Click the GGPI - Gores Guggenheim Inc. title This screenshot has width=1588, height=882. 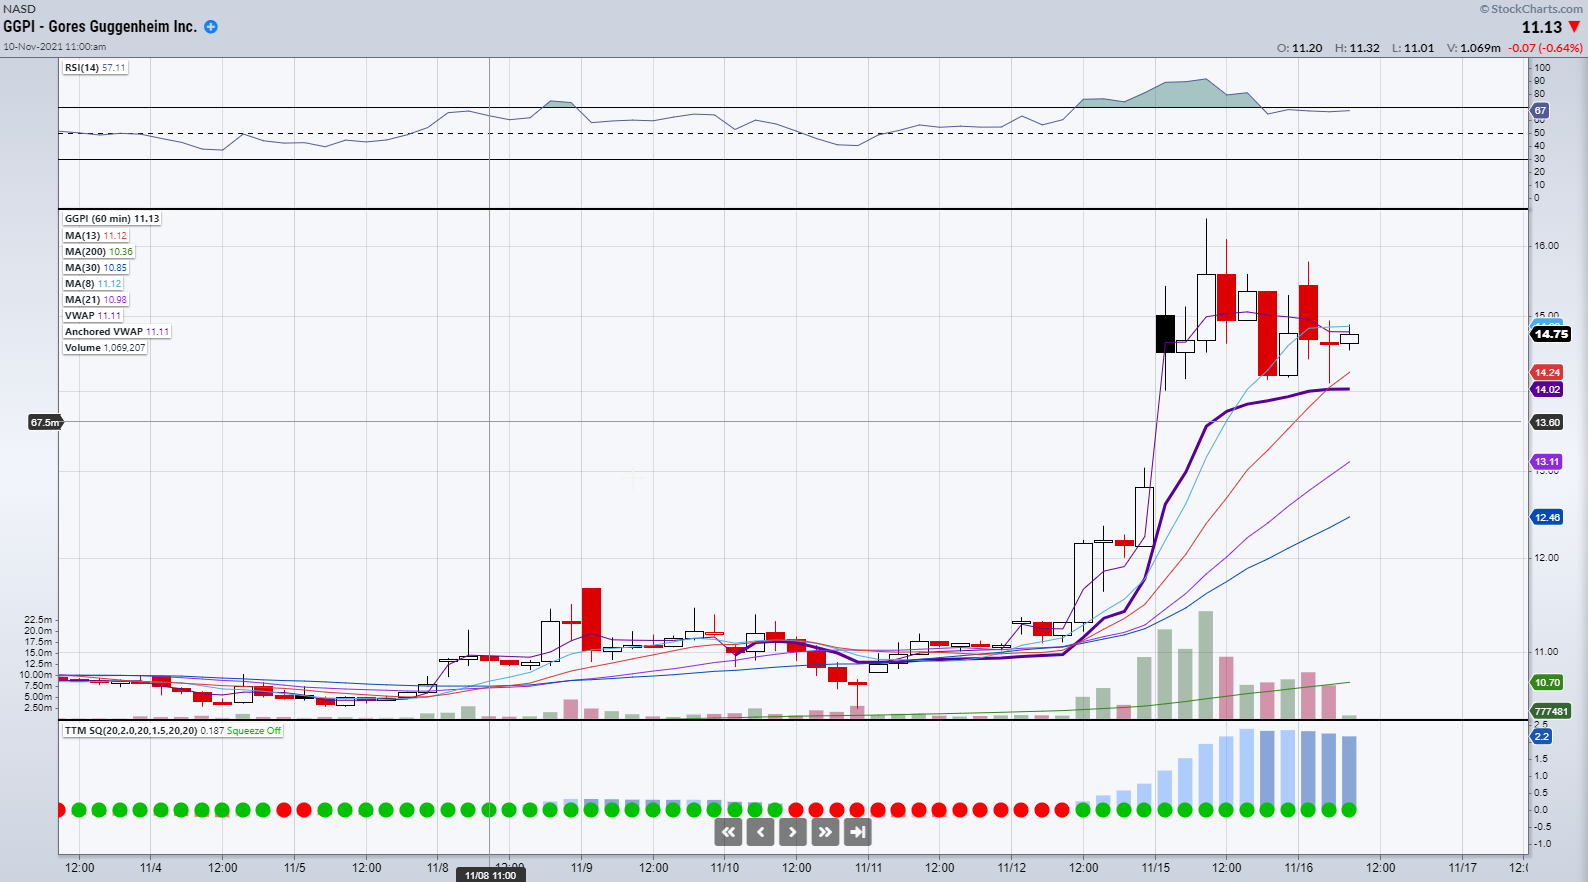(x=100, y=27)
